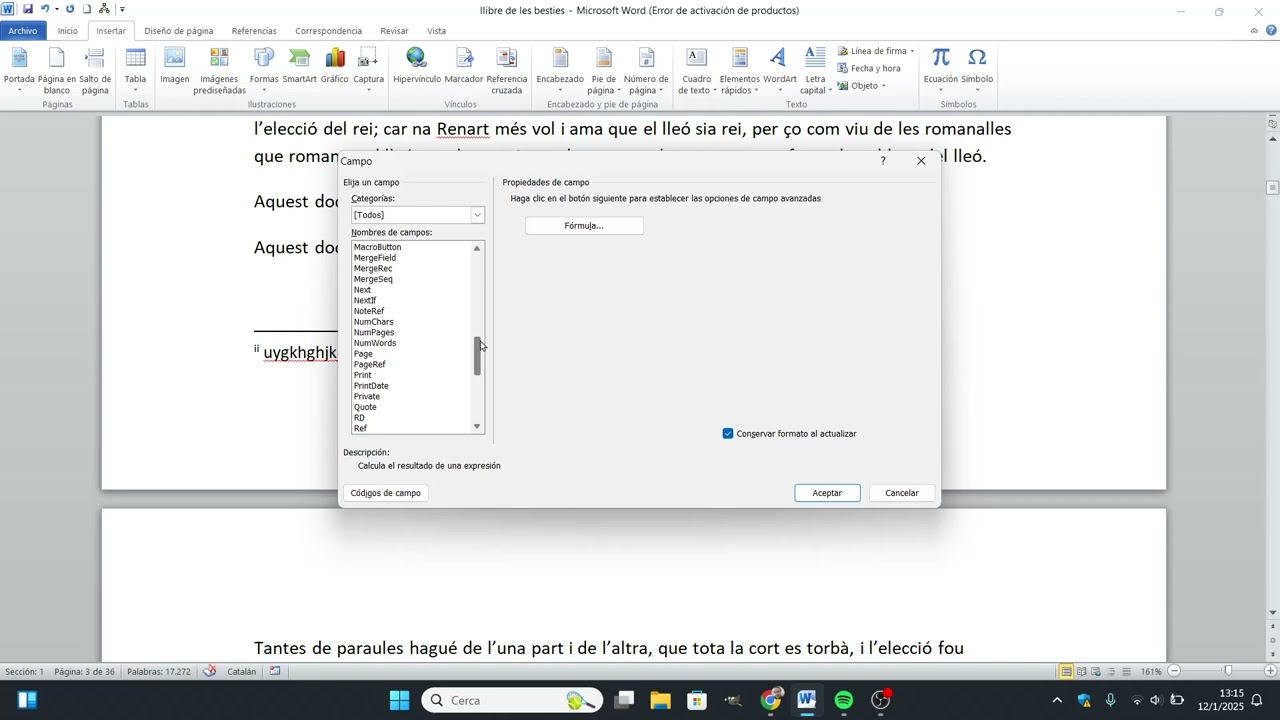Viewport: 1280px width, 720px height.
Task: Open Spotify from the taskbar
Action: (844, 700)
